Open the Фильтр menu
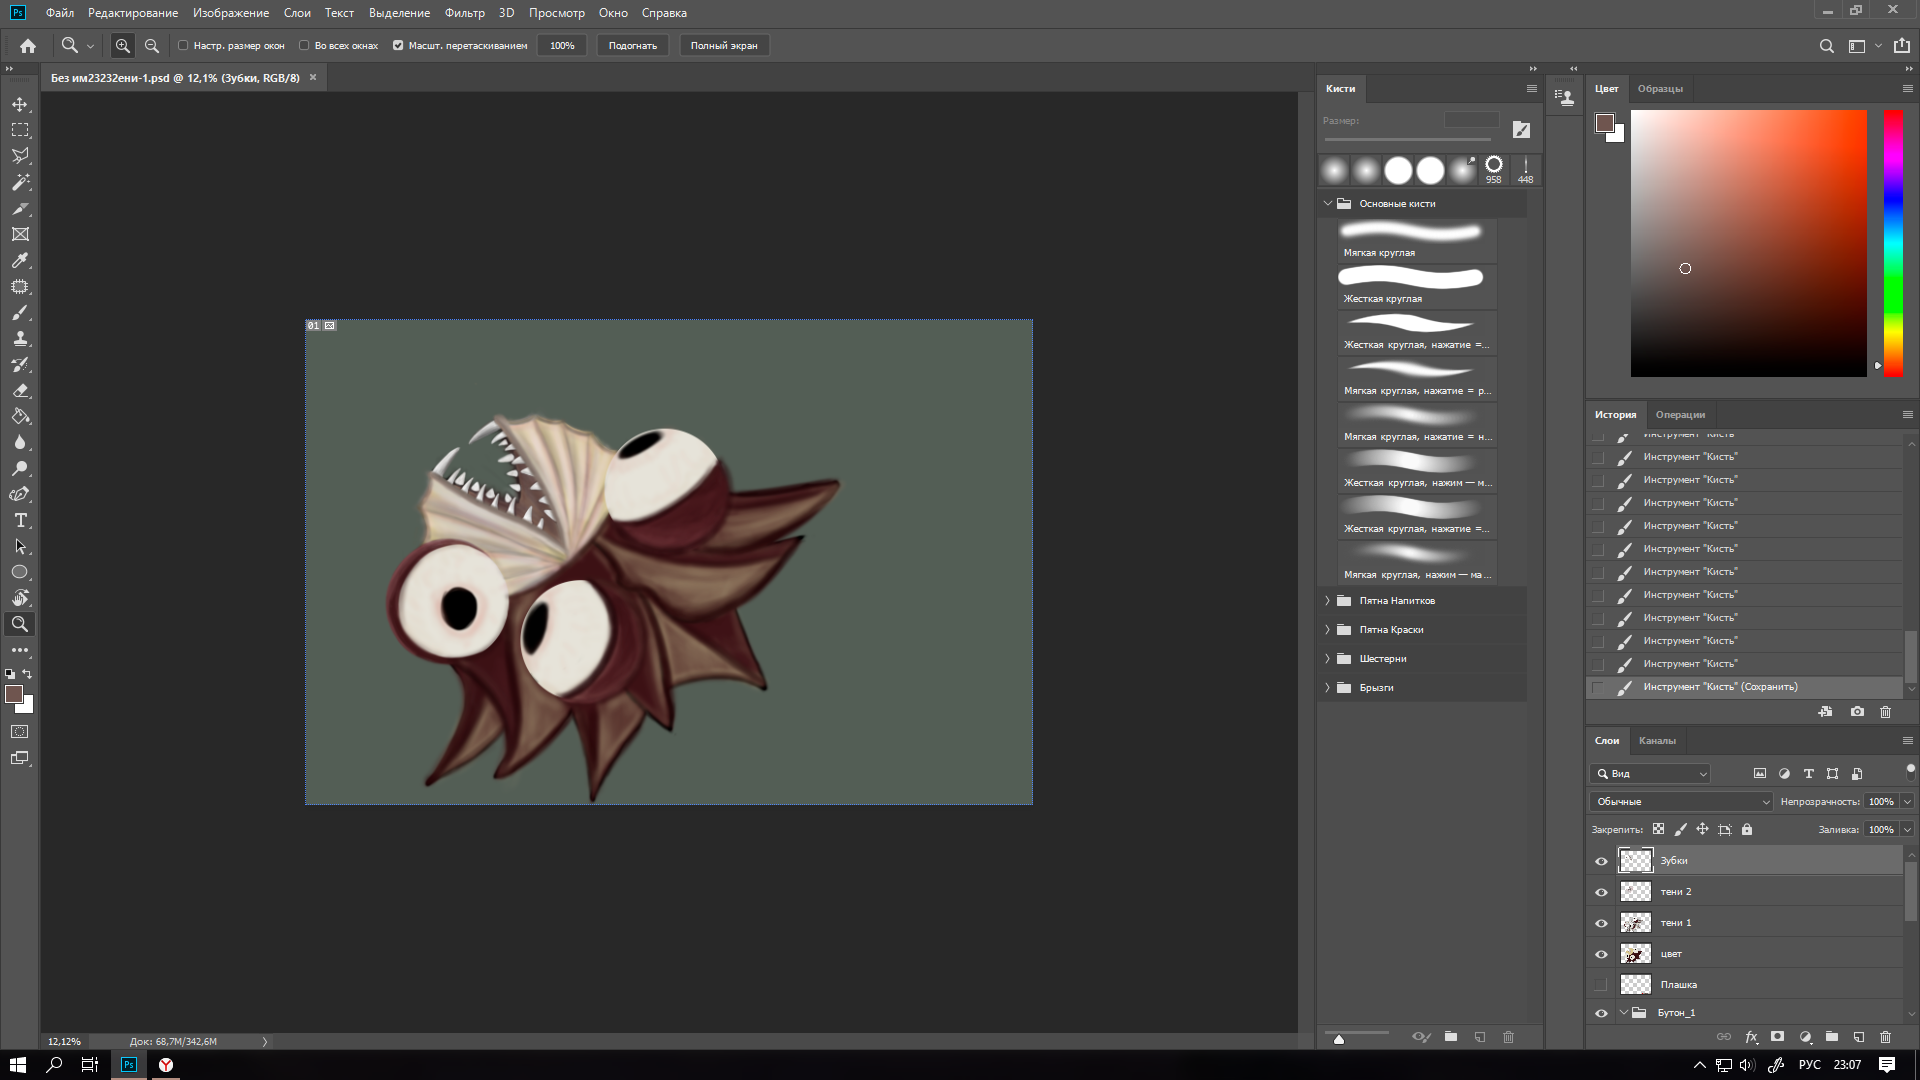Viewport: 1920px width, 1080px height. click(464, 13)
